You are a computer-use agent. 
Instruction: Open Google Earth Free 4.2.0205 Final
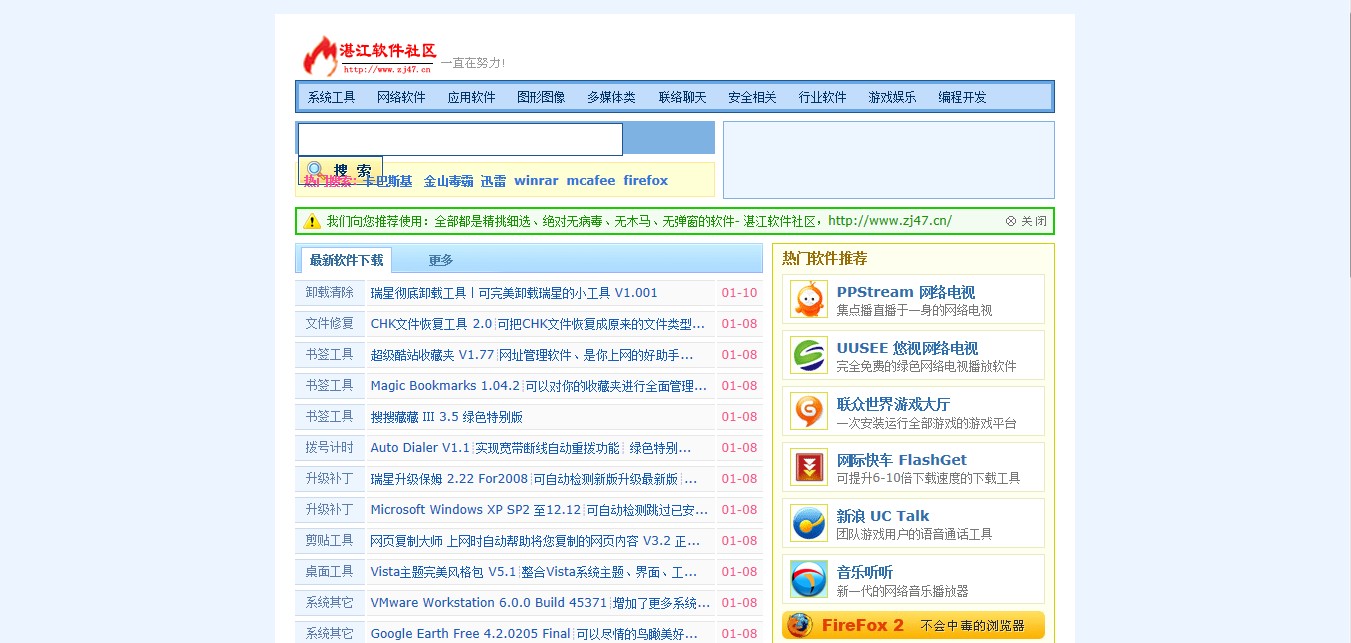534,634
